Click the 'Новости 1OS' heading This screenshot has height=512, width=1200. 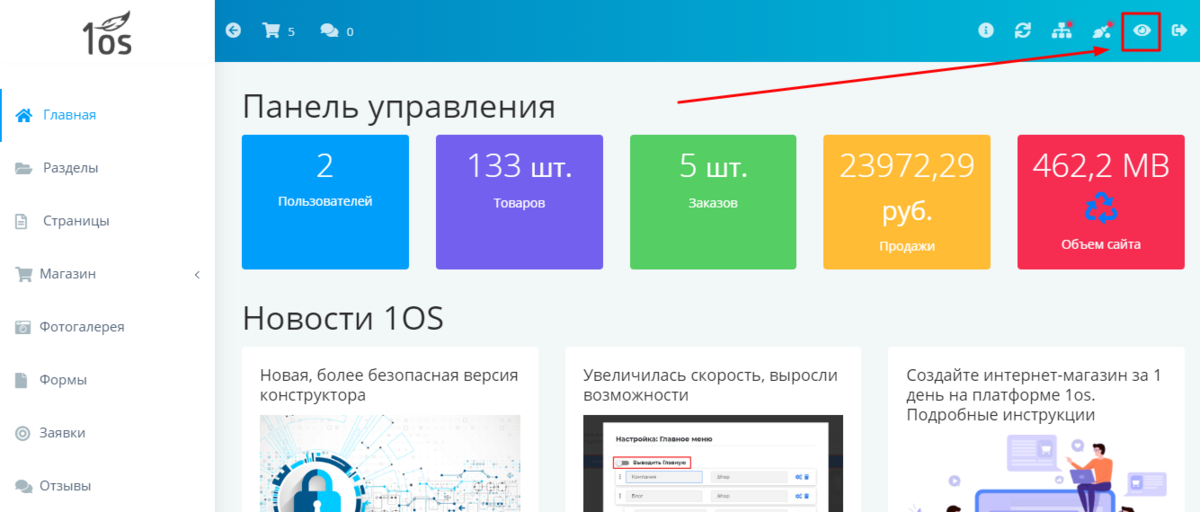[343, 318]
